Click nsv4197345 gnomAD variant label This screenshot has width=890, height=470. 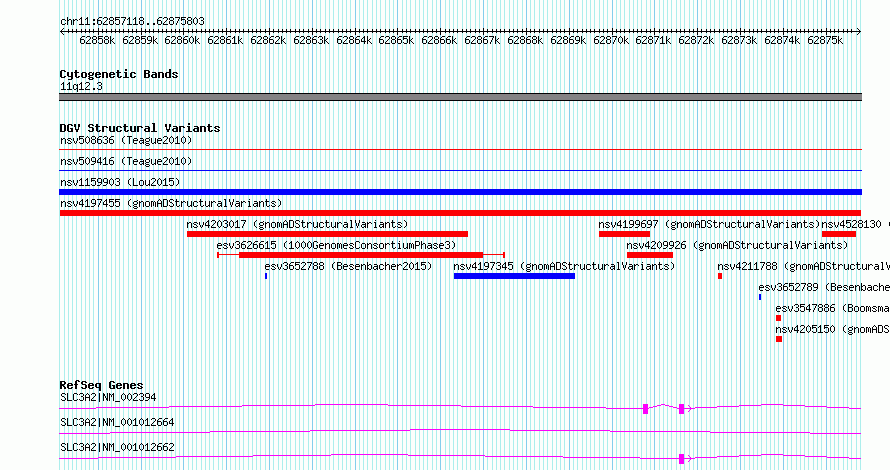(x=564, y=266)
